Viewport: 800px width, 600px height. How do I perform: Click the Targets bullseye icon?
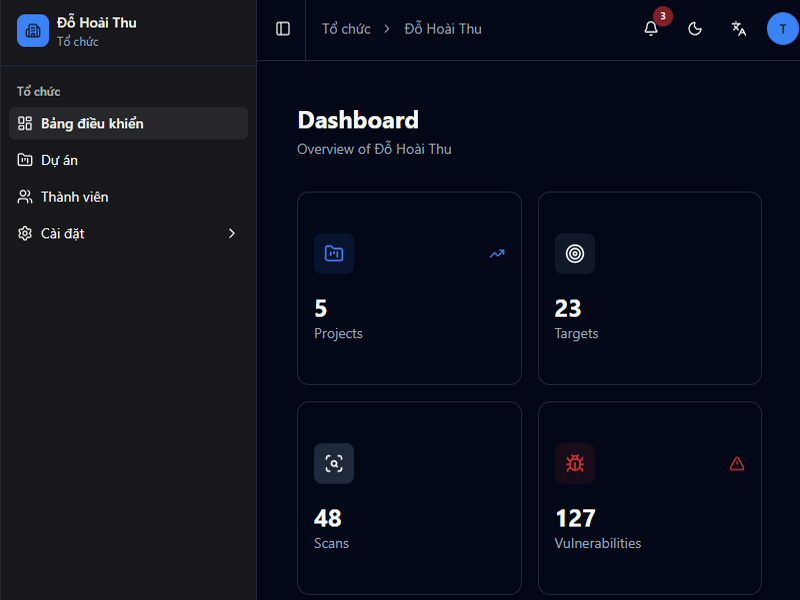pyautogui.click(x=575, y=254)
